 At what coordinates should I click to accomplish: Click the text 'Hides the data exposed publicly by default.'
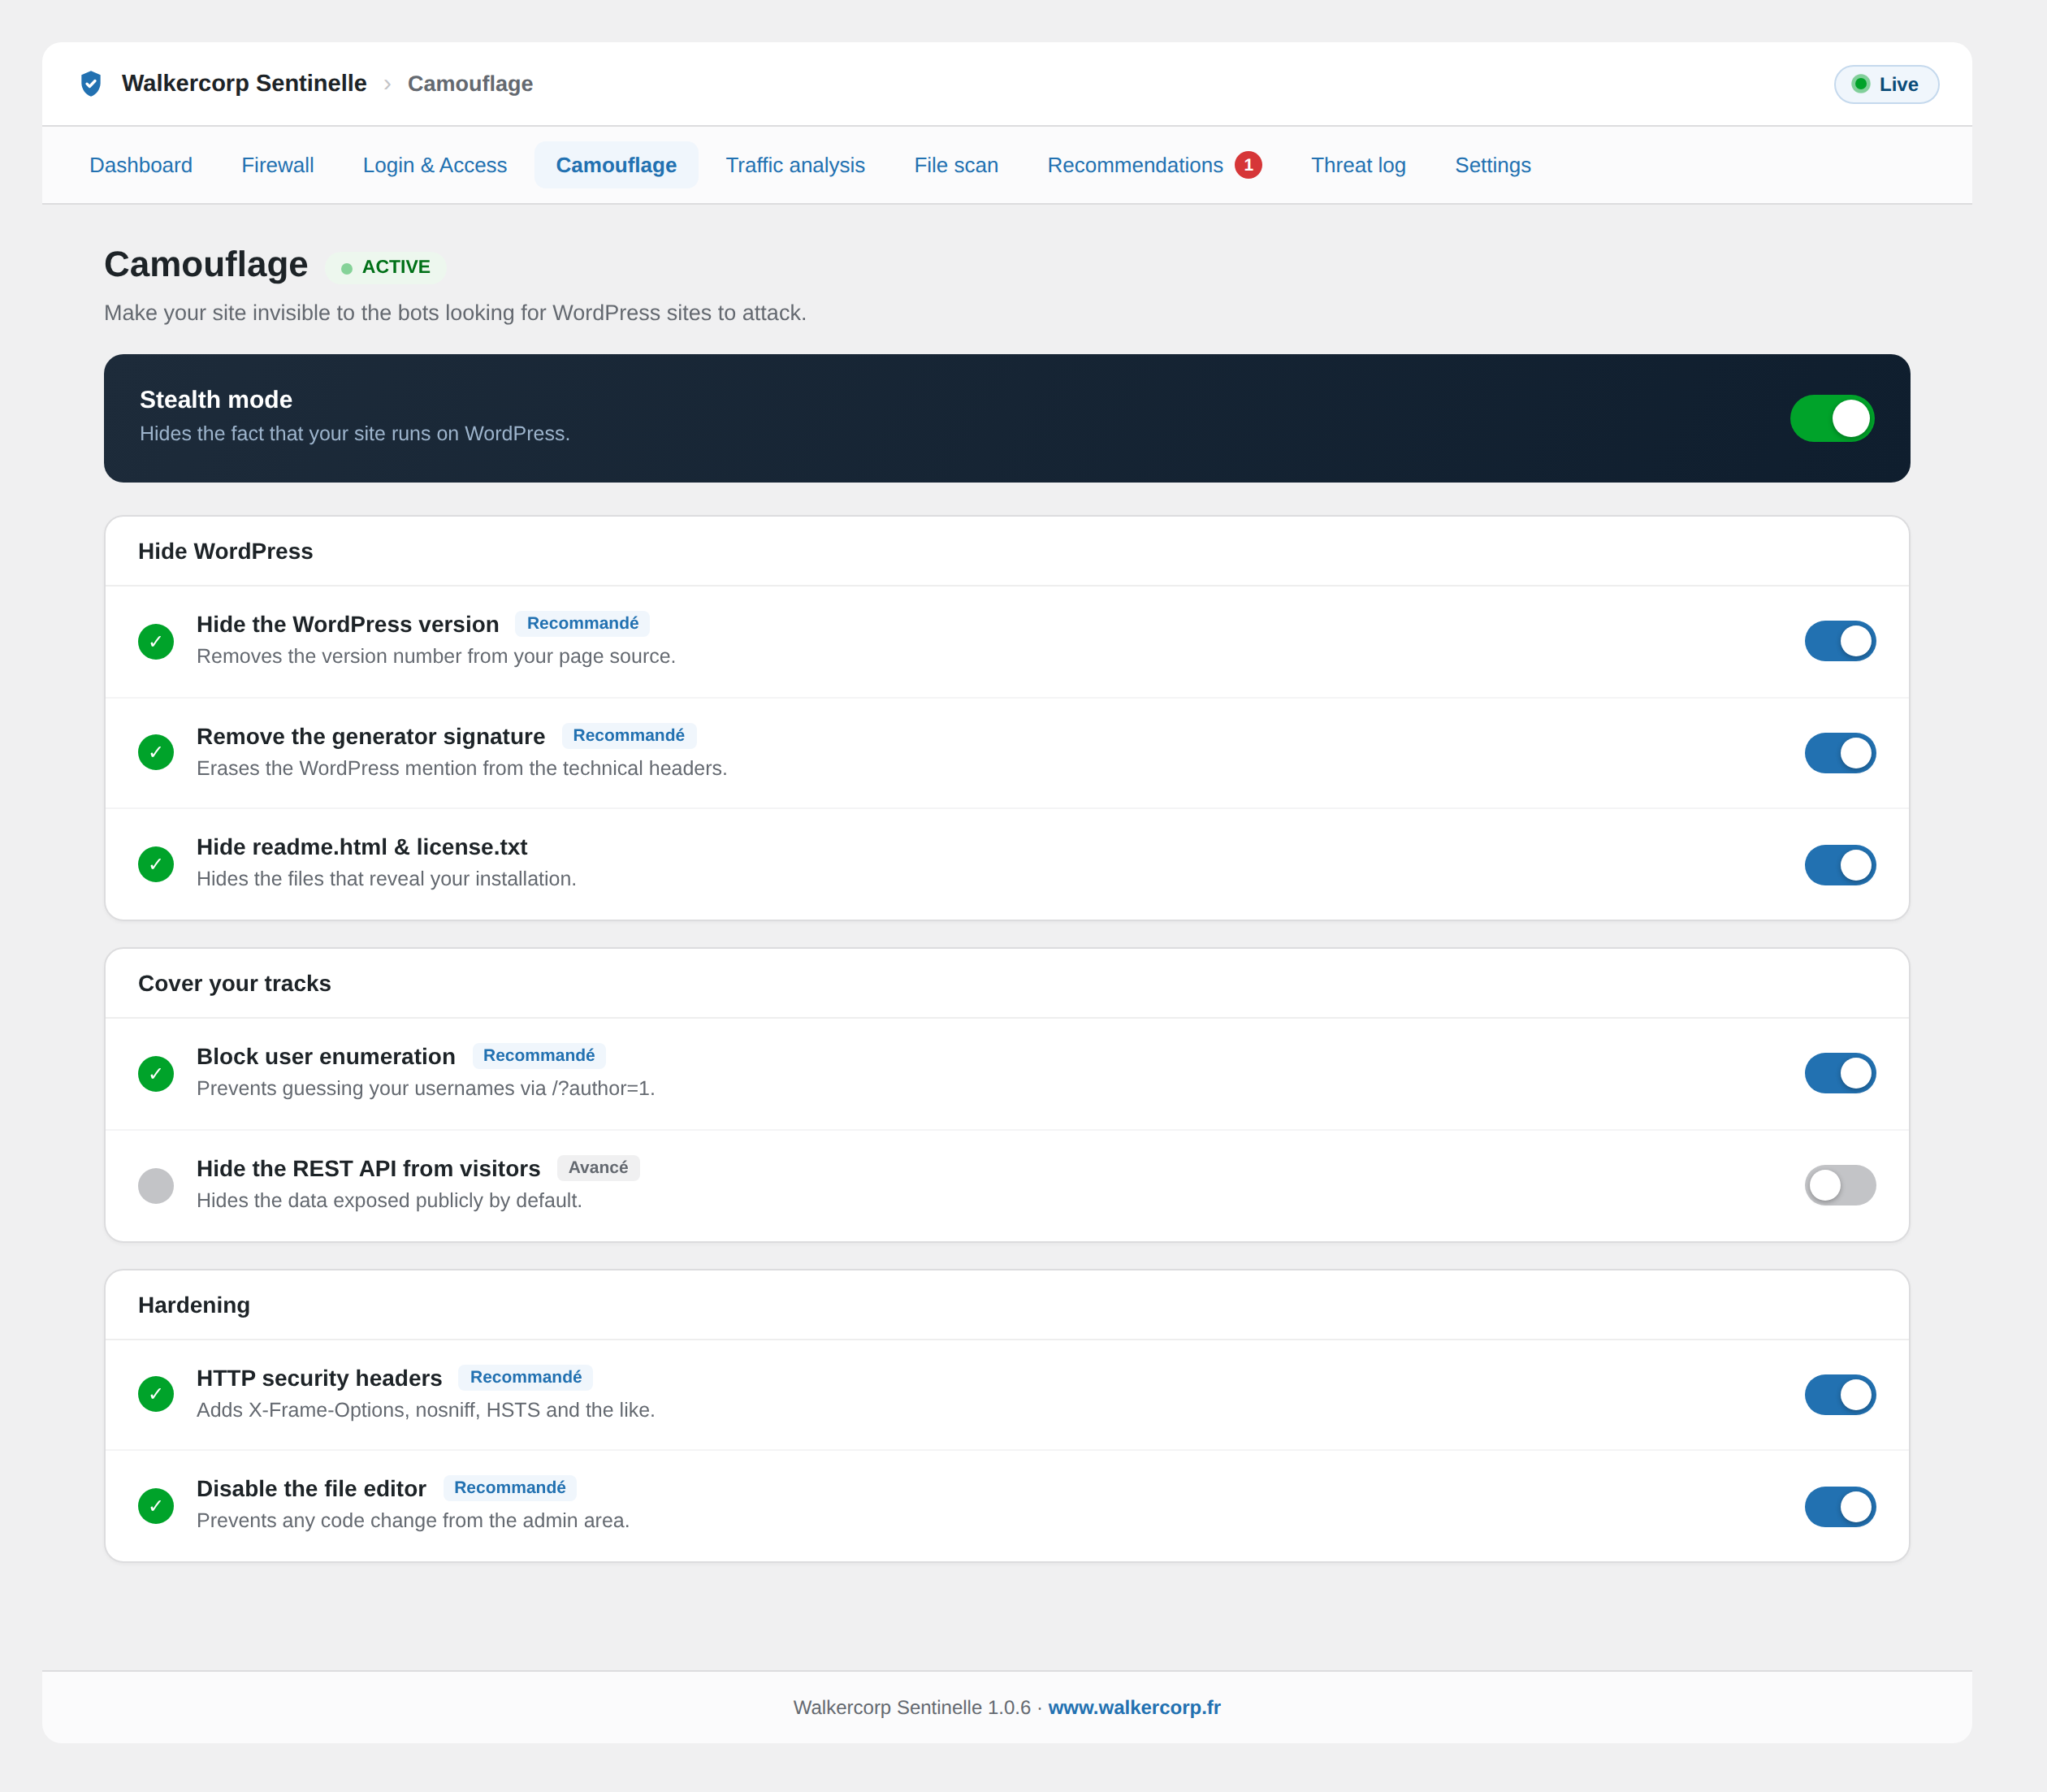coord(389,1200)
